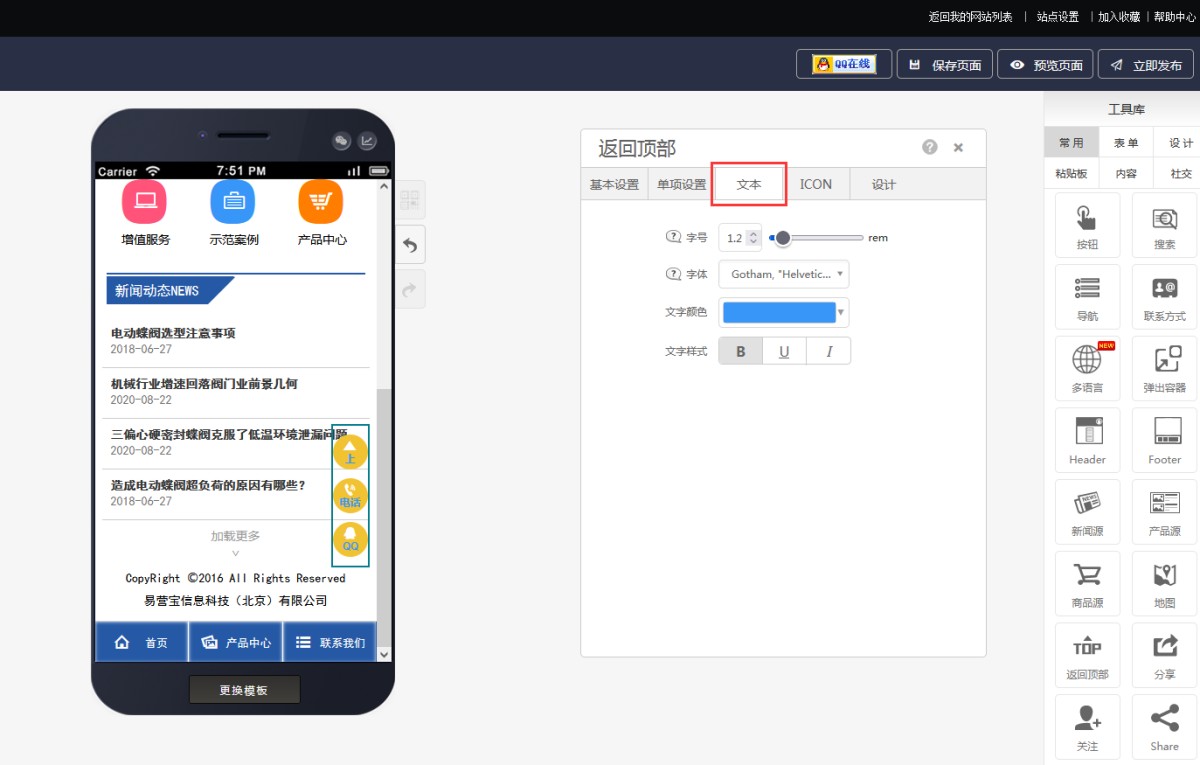Add the 关注 follow widget
Screen dimensions: 1200x765
click(x=1087, y=727)
